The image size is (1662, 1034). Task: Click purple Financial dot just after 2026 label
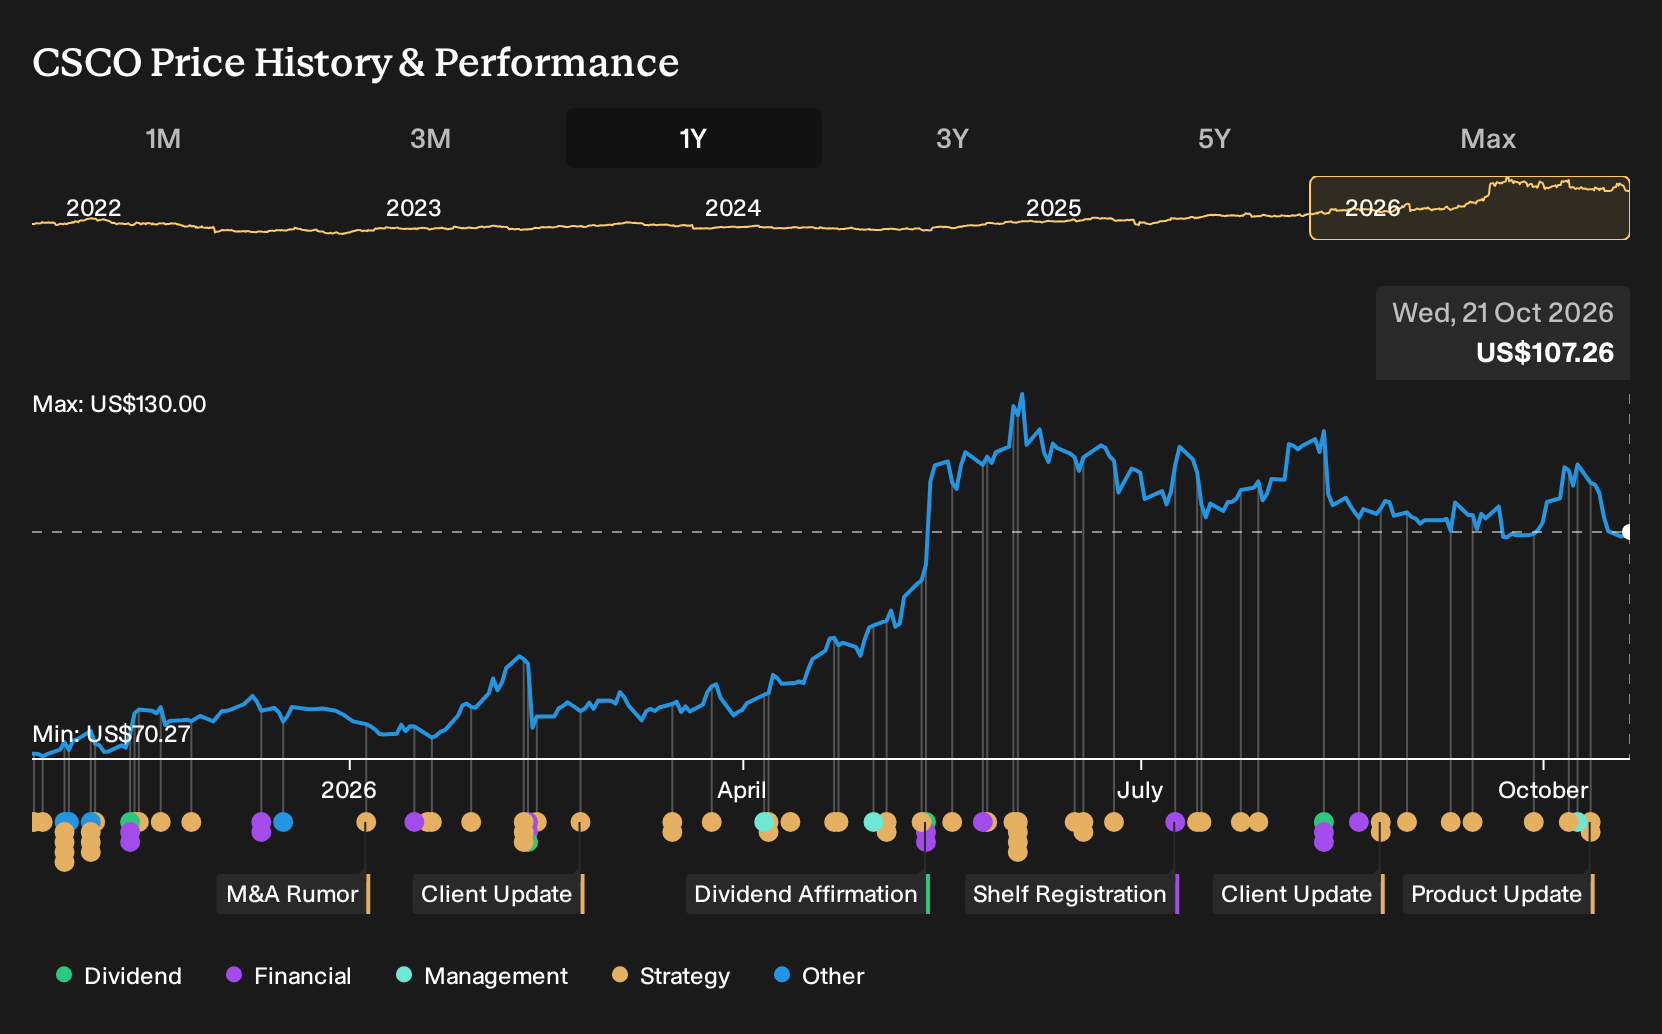[414, 822]
